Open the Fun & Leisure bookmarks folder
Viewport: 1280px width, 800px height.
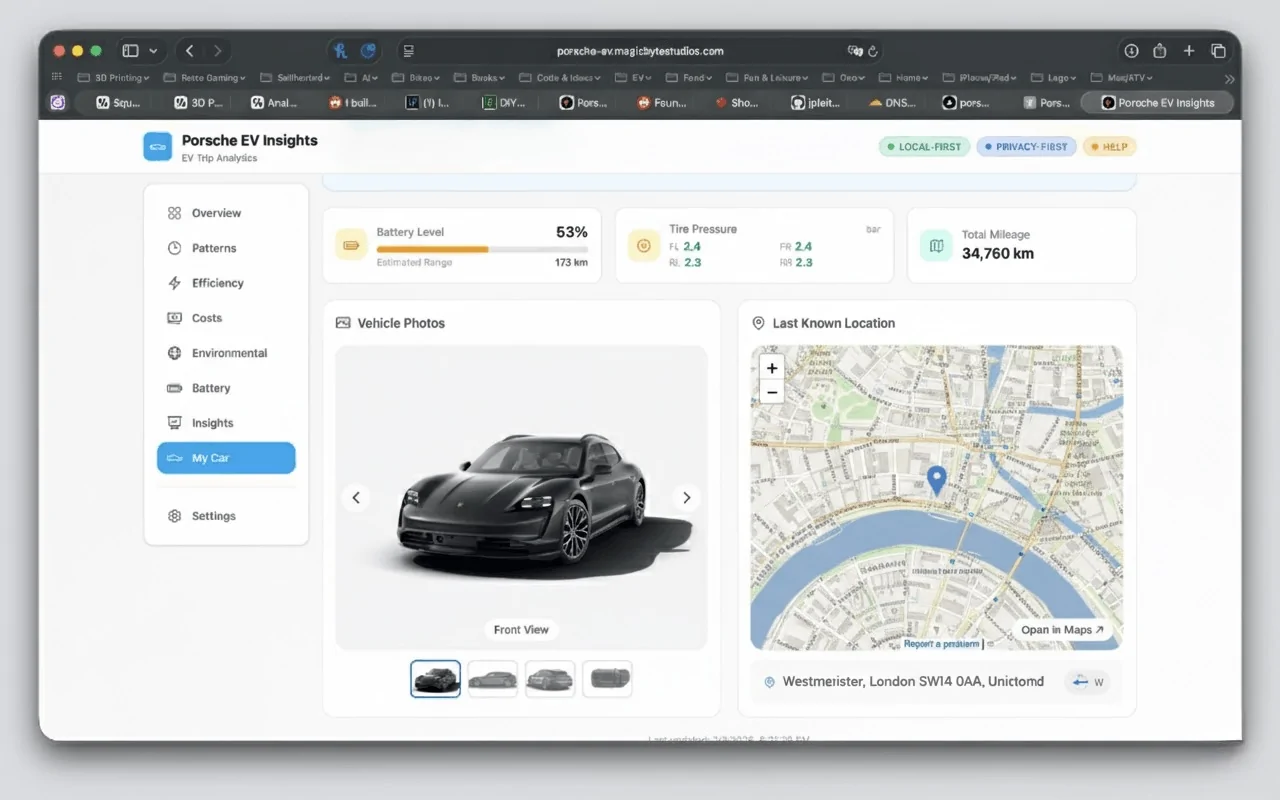[x=767, y=77]
